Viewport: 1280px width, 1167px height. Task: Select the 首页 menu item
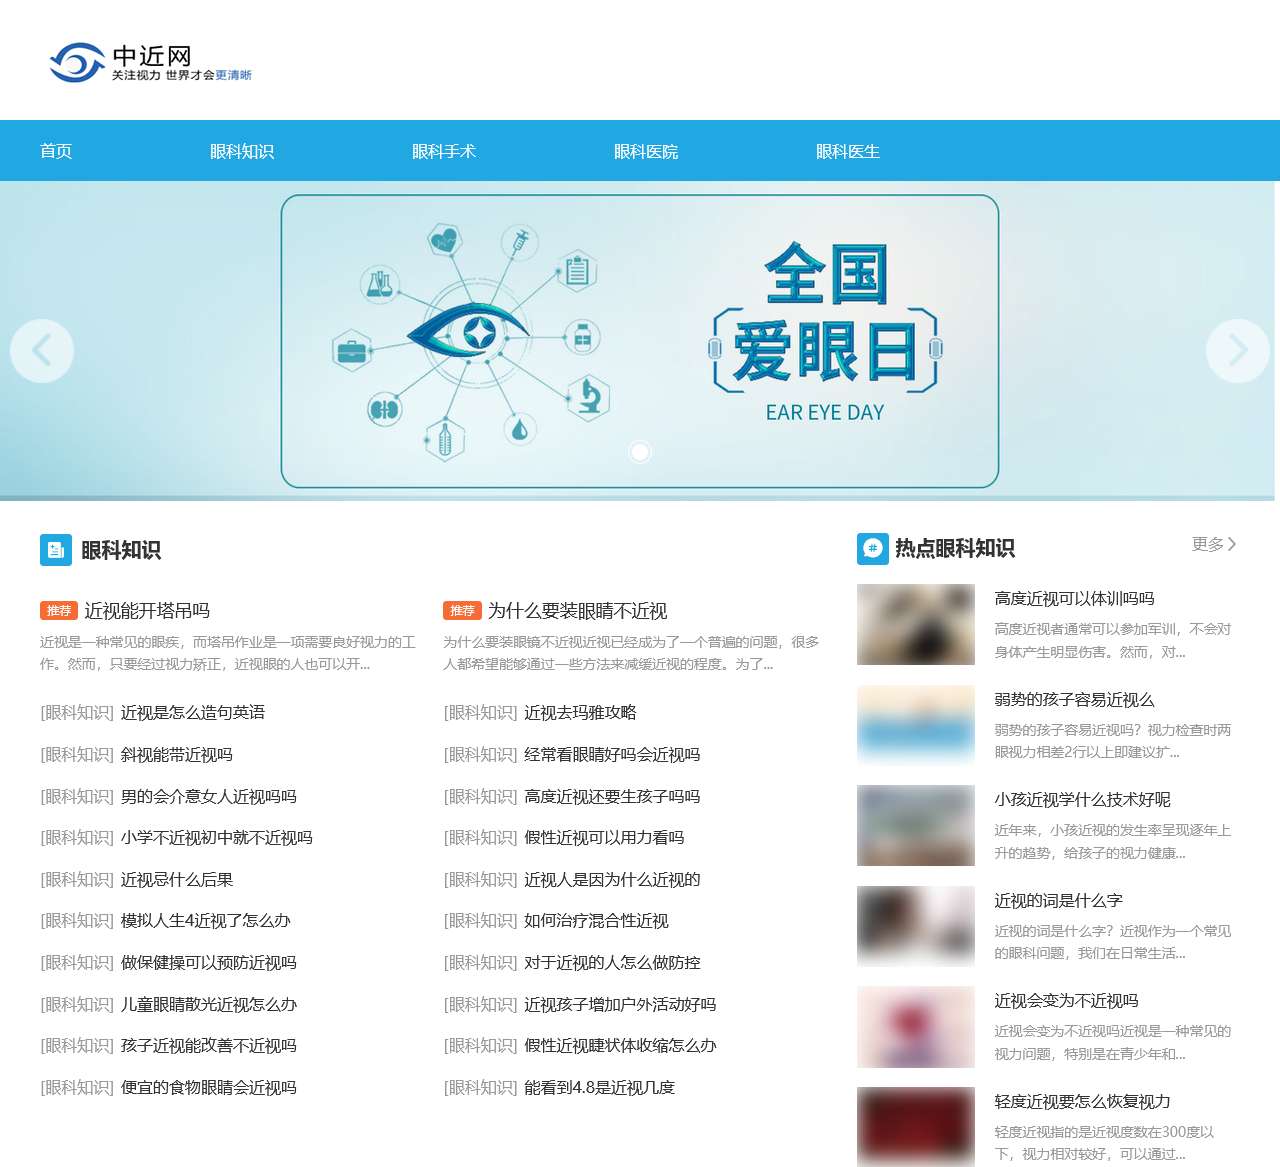coord(54,151)
